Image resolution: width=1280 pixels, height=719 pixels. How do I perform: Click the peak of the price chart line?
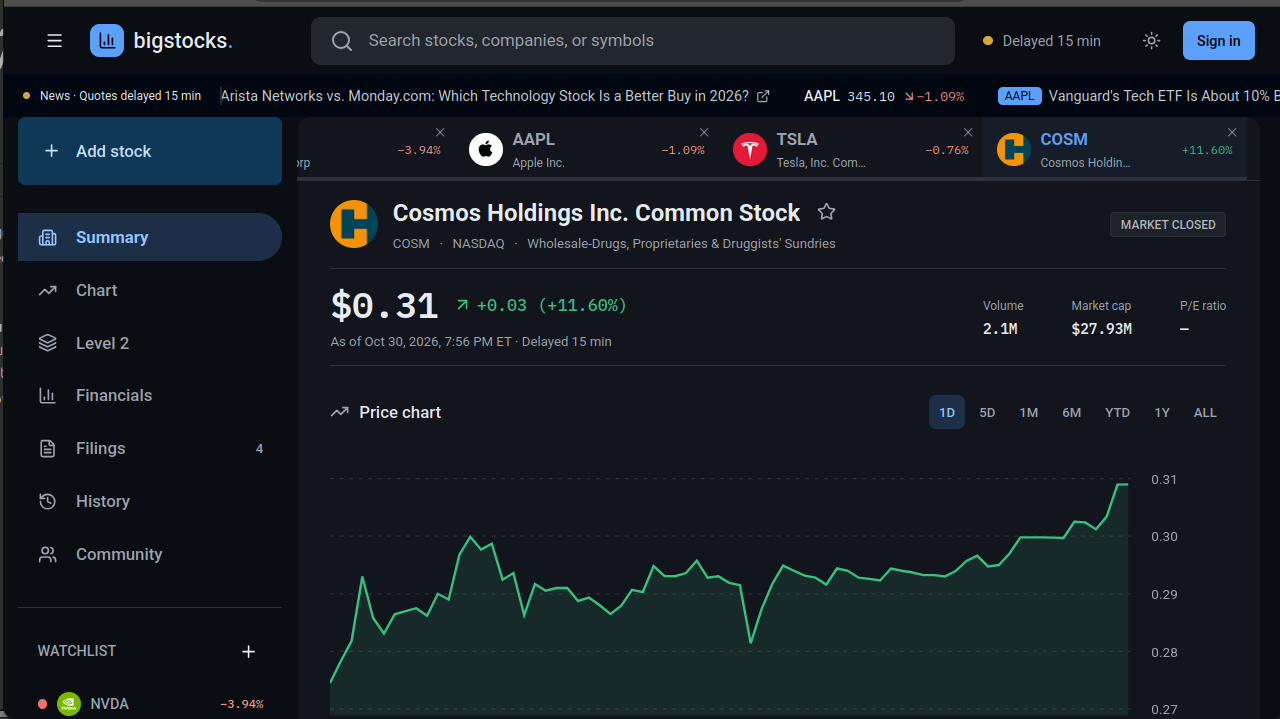point(1122,484)
